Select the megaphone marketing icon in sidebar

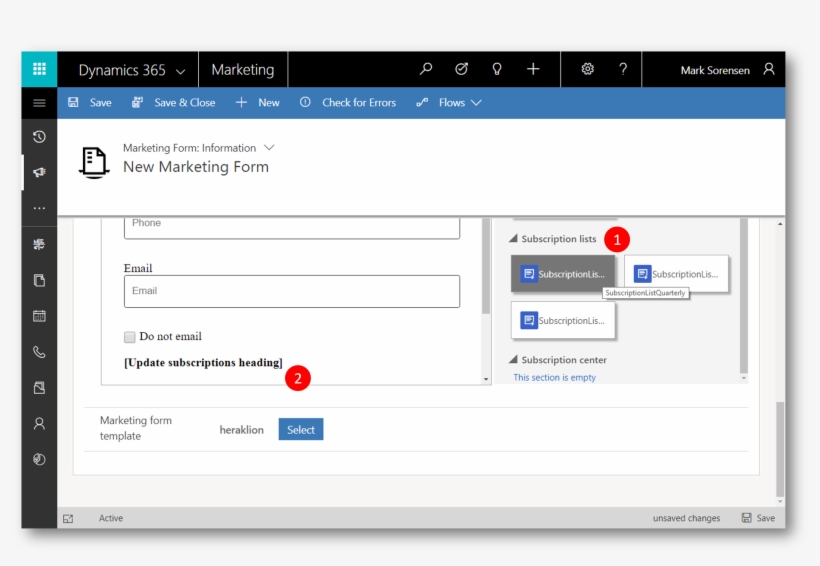click(39, 172)
